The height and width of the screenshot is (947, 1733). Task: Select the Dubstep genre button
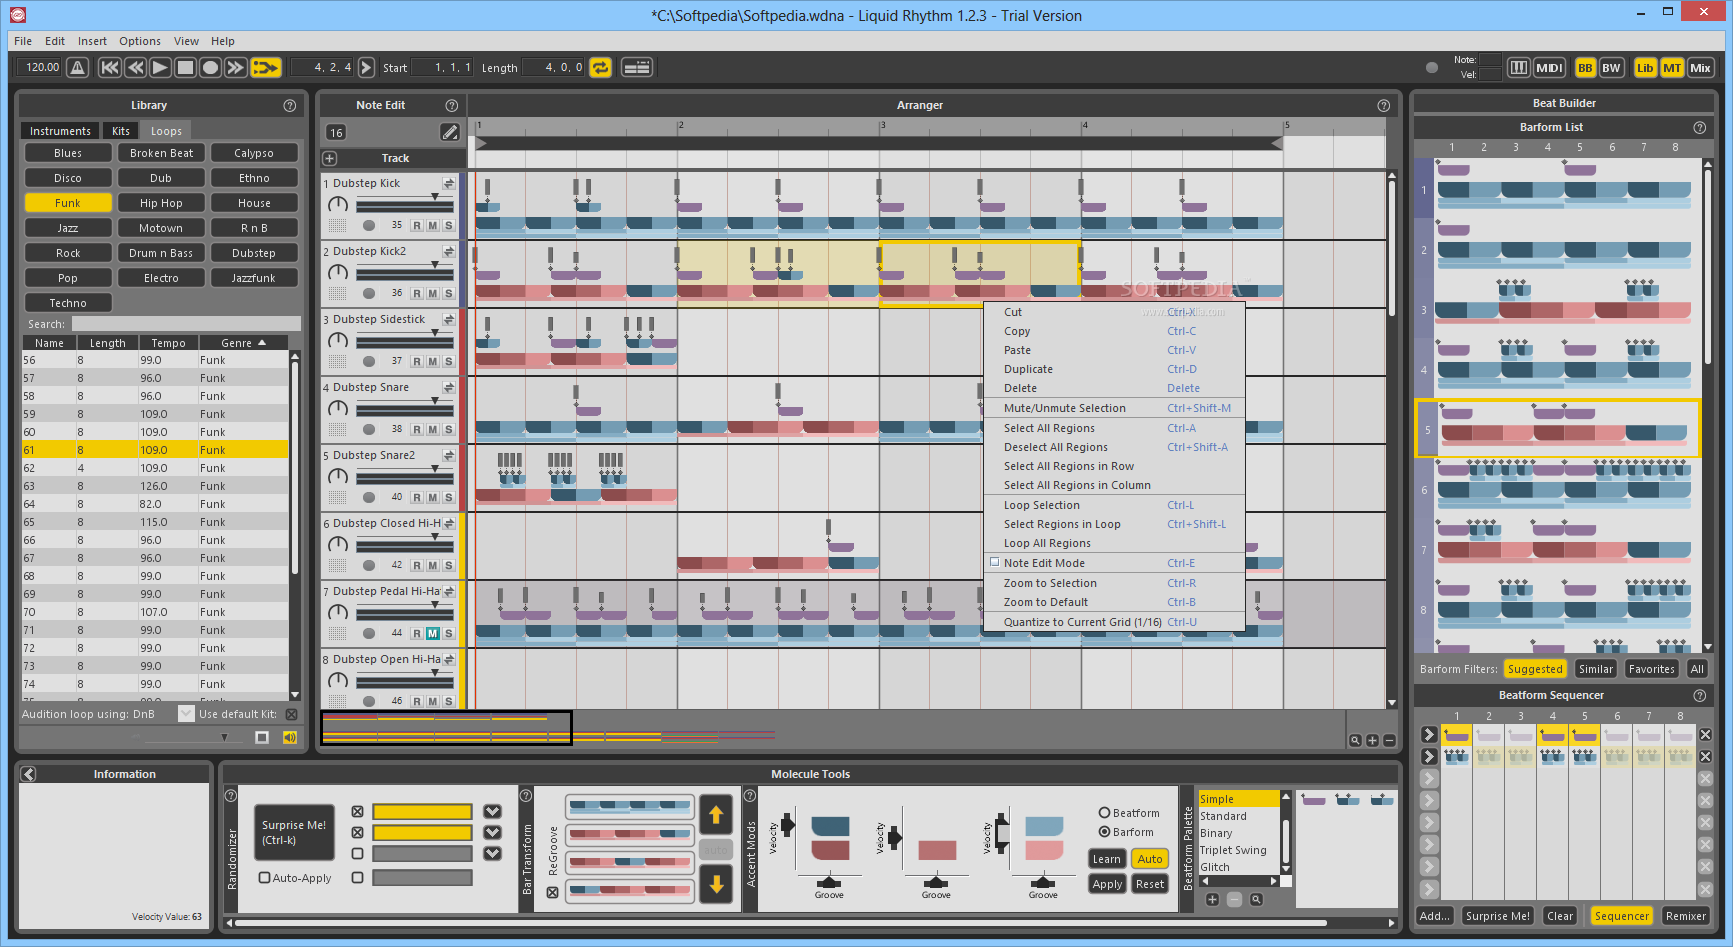[254, 253]
